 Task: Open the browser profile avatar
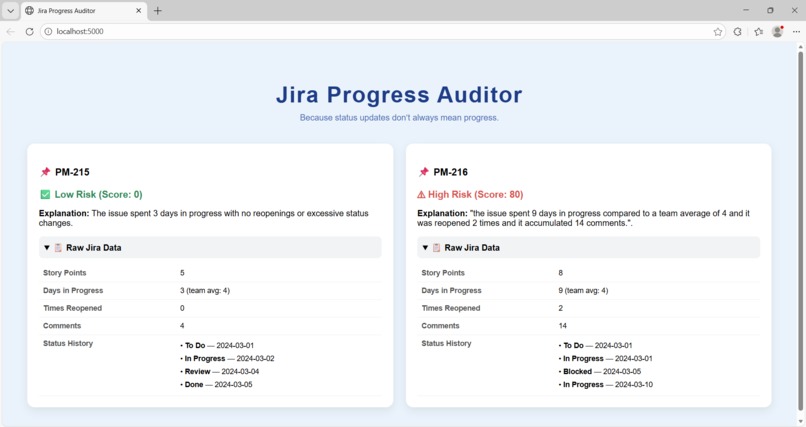tap(778, 32)
